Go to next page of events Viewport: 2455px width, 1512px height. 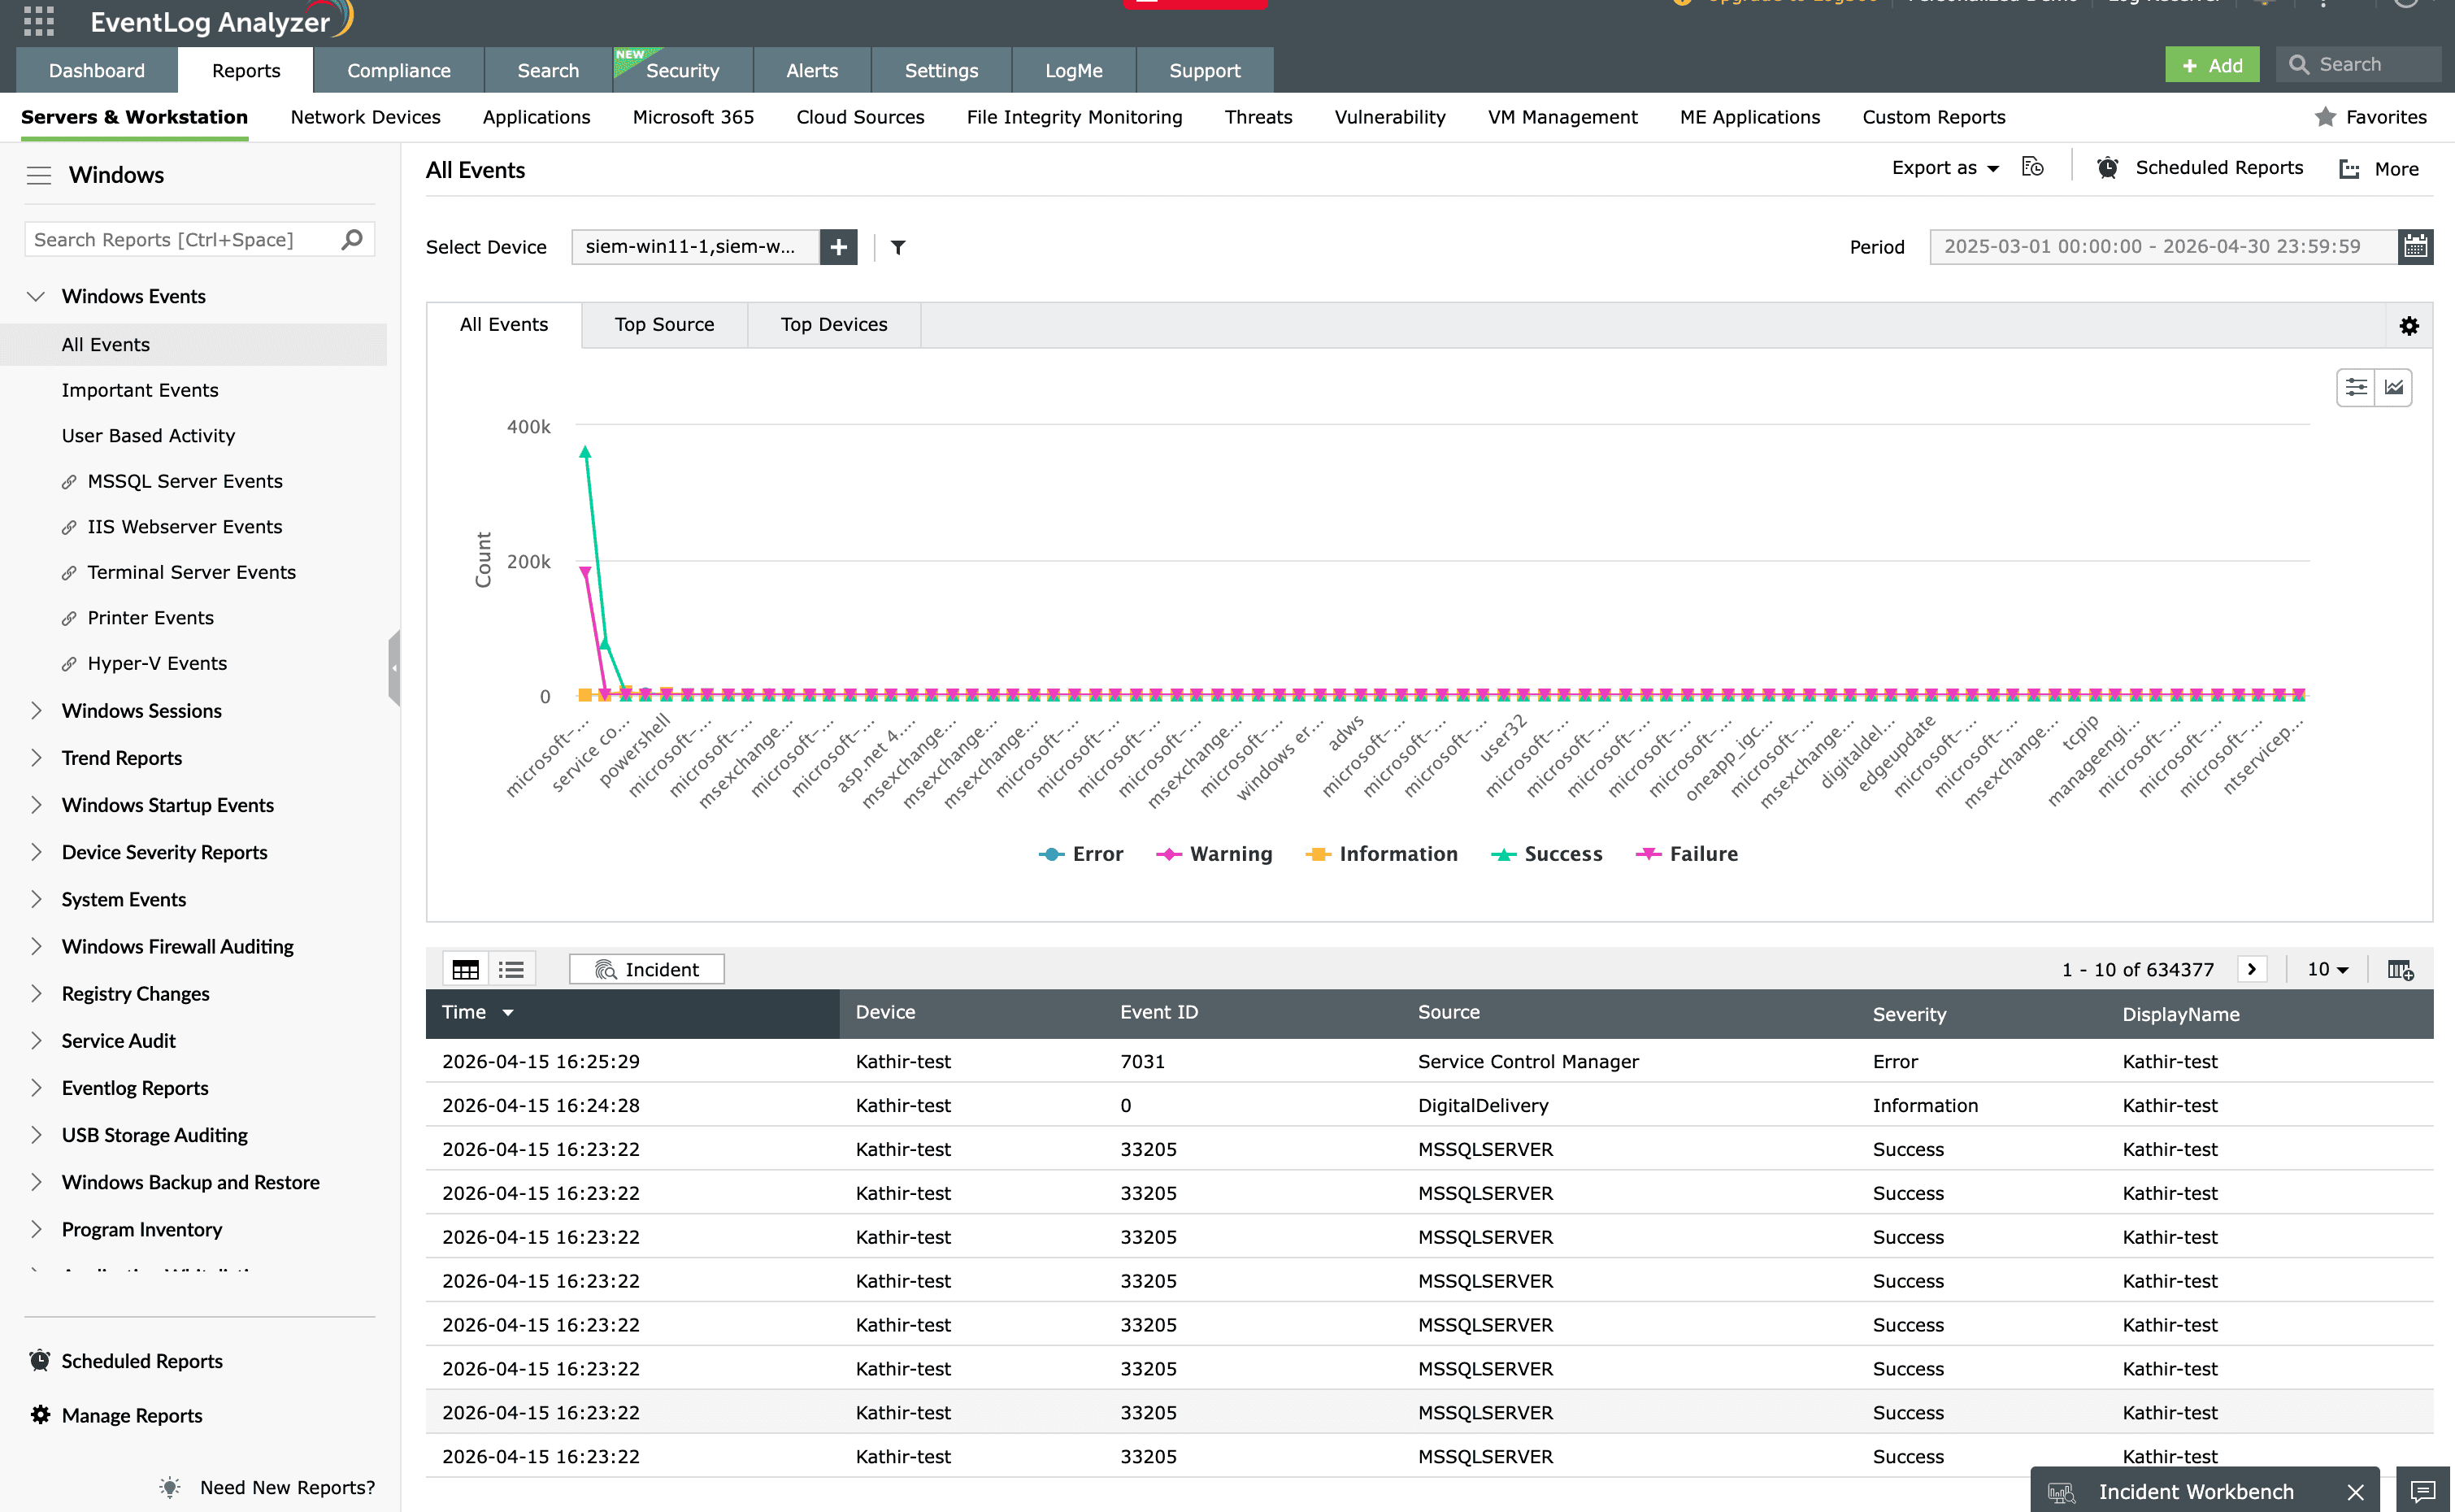(x=2251, y=969)
